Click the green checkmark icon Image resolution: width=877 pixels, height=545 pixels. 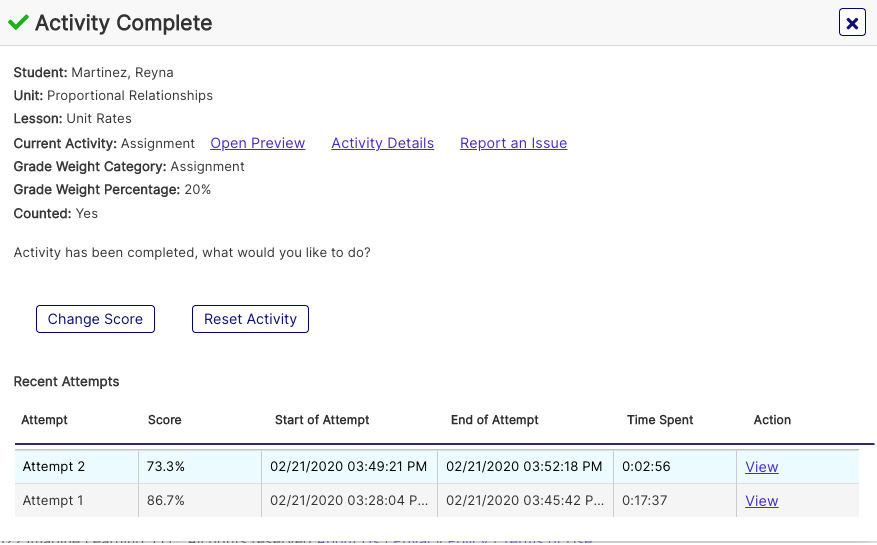pyautogui.click(x=18, y=22)
